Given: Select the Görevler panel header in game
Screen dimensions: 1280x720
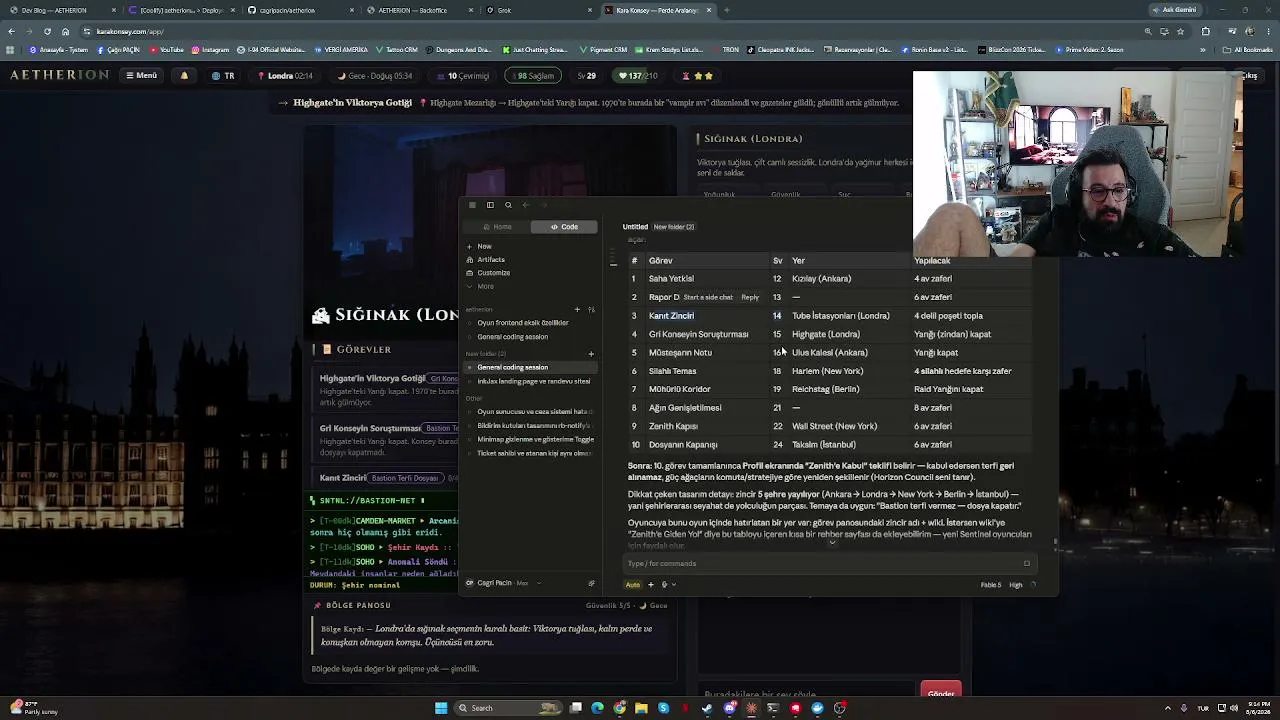Looking at the screenshot, I should point(358,349).
